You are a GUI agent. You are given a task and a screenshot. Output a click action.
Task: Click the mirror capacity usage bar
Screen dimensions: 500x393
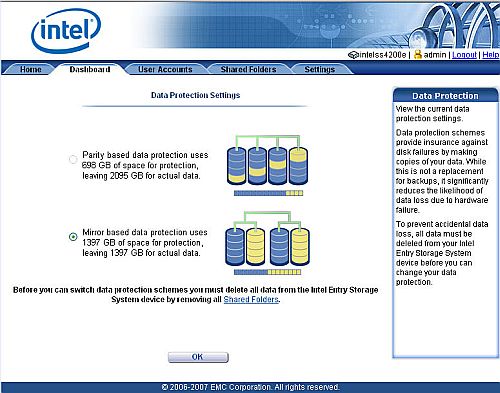[x=267, y=272]
